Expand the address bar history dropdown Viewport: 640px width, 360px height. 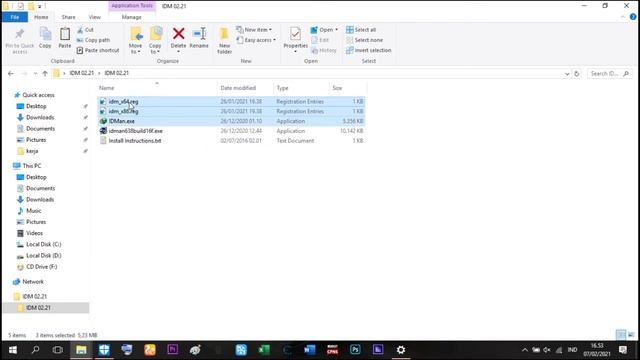[567, 74]
